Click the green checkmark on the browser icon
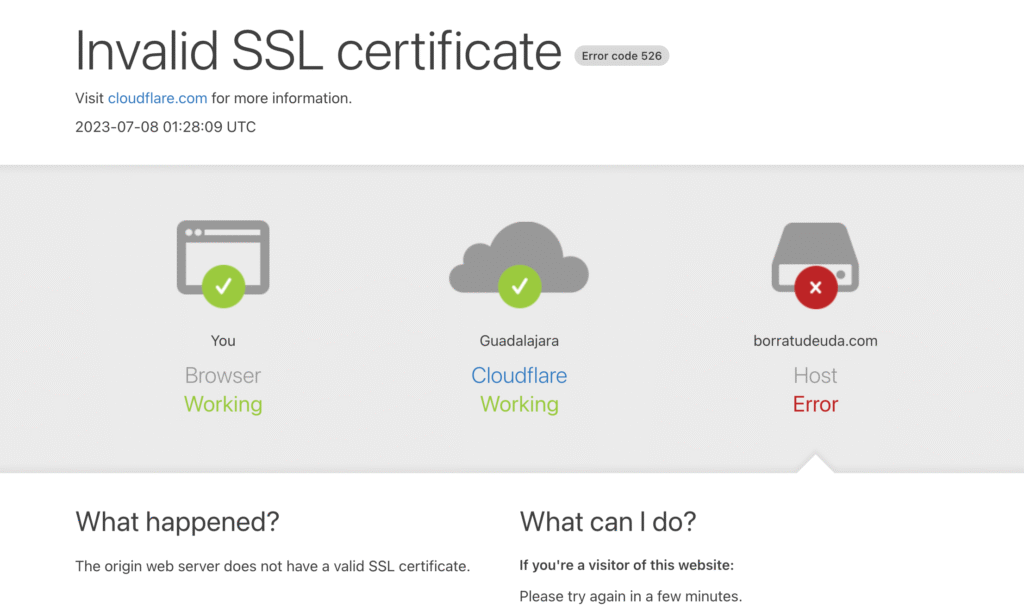Screen dimensions: 1024x612 click(223, 287)
